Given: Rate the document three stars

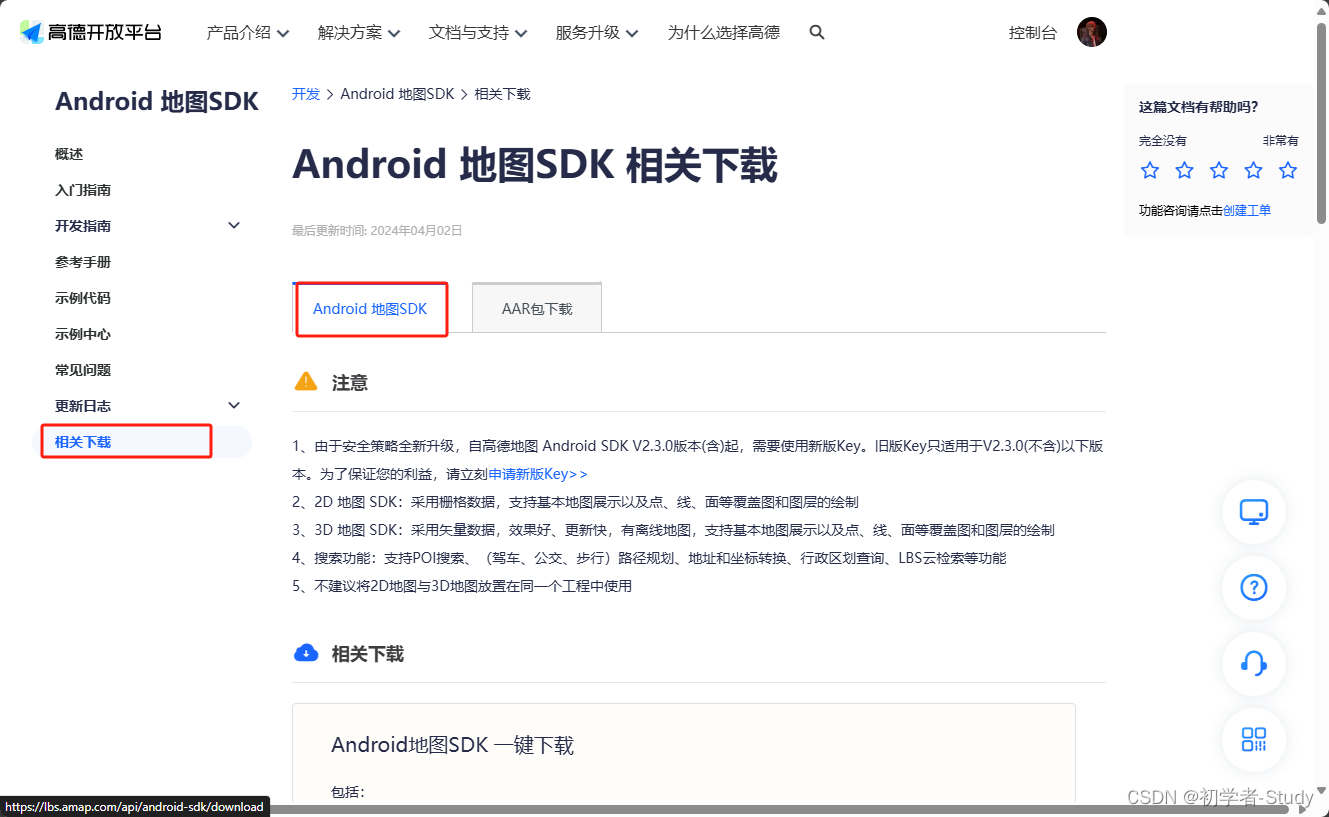Looking at the screenshot, I should [1219, 170].
